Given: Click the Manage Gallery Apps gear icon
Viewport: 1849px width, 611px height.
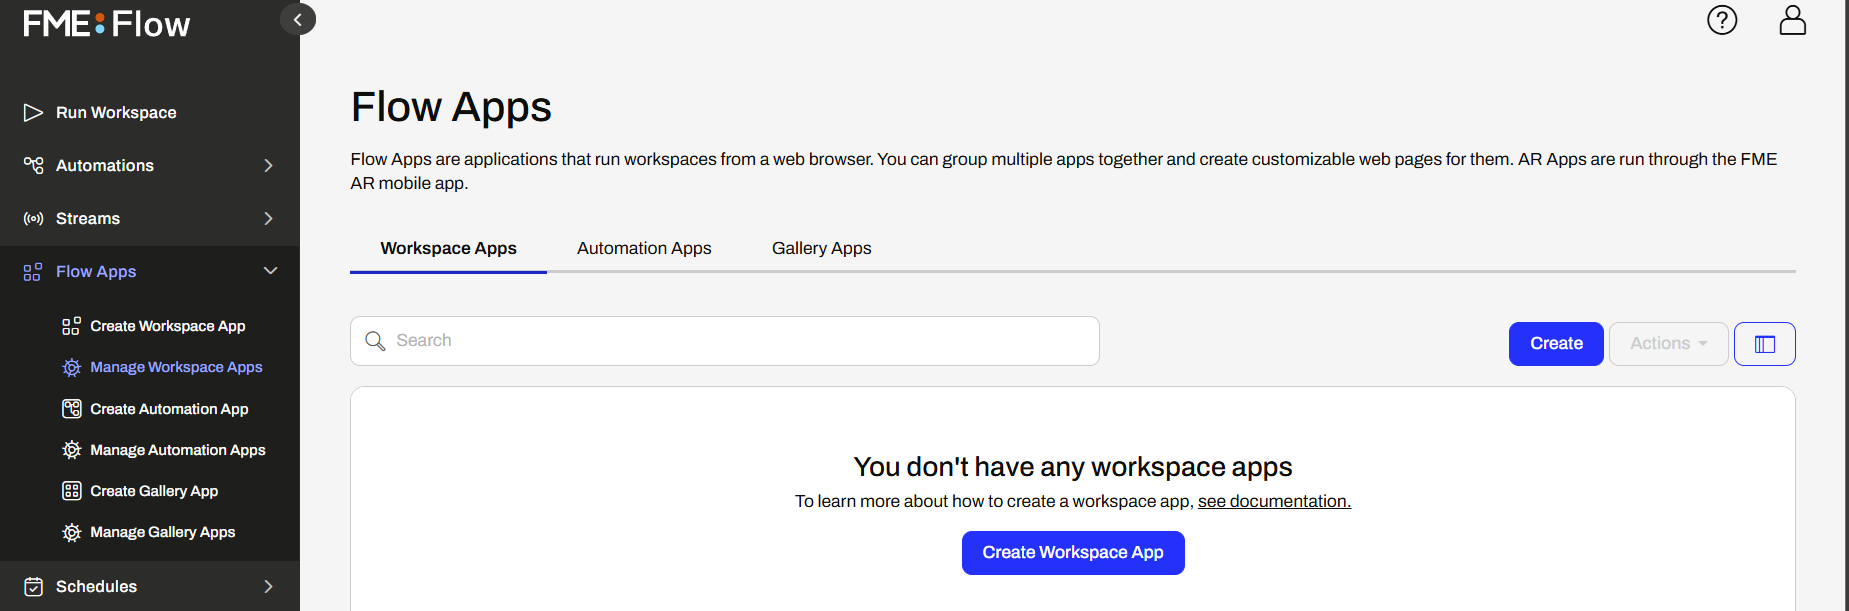Looking at the screenshot, I should (x=71, y=532).
